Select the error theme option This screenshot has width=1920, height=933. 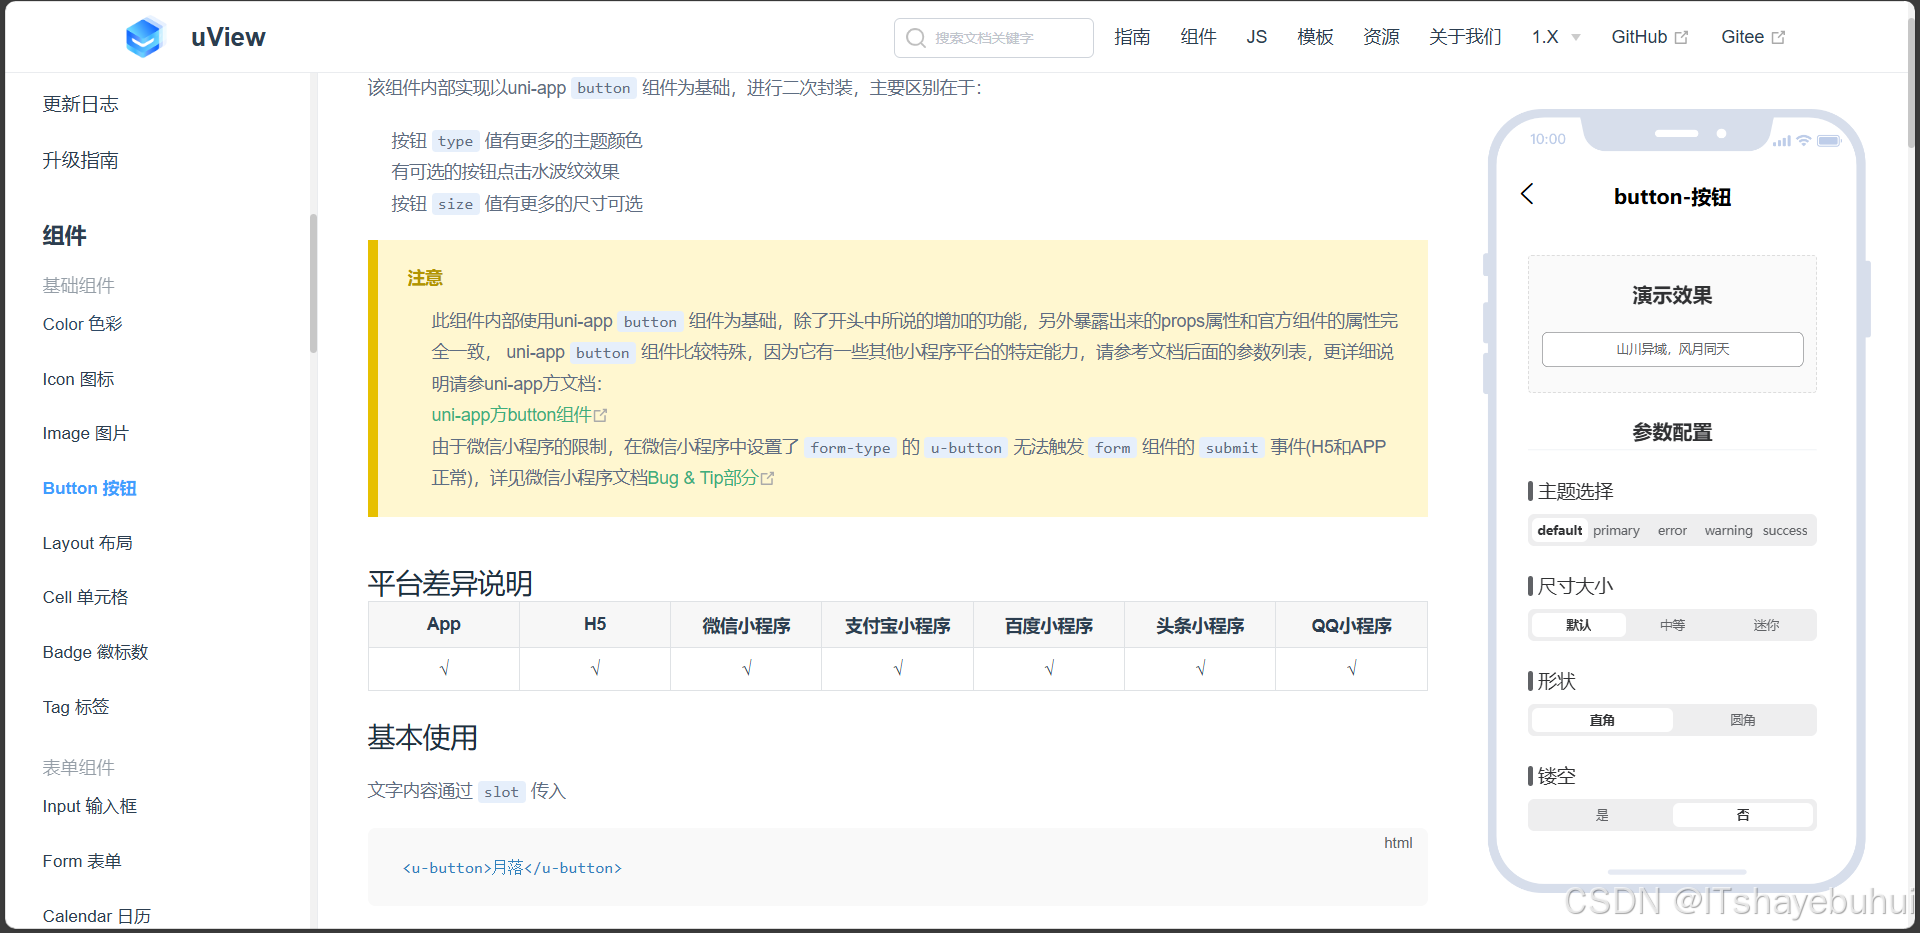pyautogui.click(x=1672, y=531)
